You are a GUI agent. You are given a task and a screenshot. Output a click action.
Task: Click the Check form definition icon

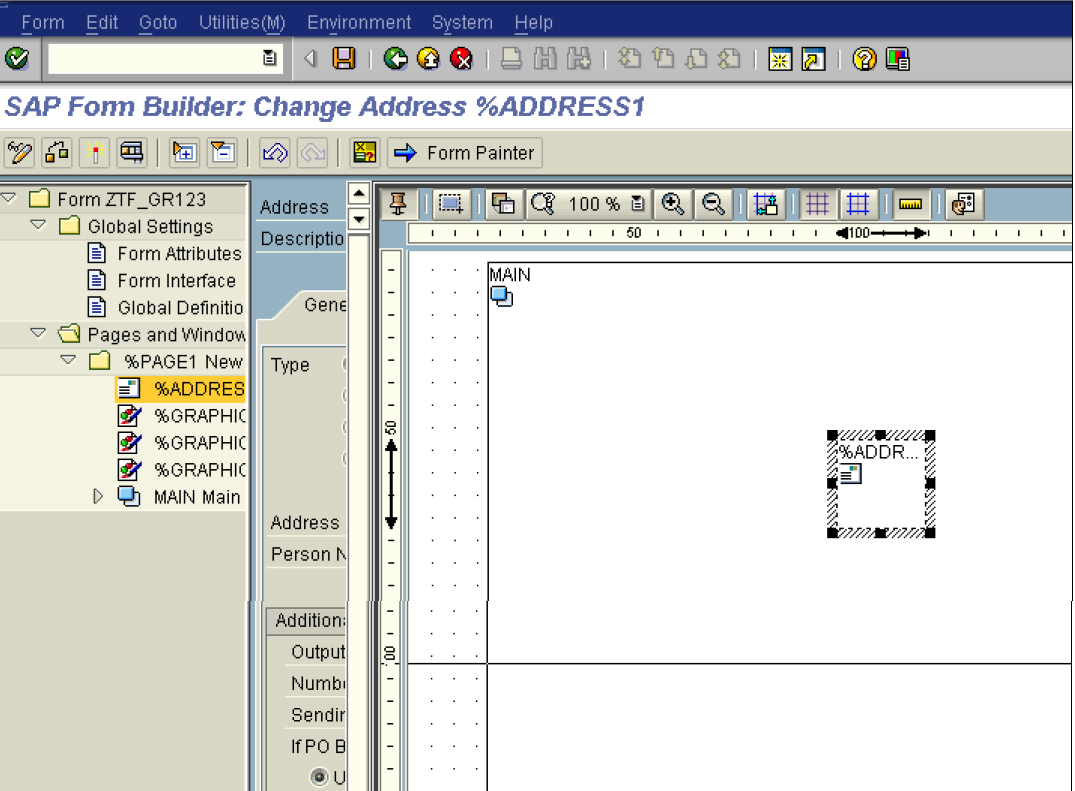[x=57, y=152]
